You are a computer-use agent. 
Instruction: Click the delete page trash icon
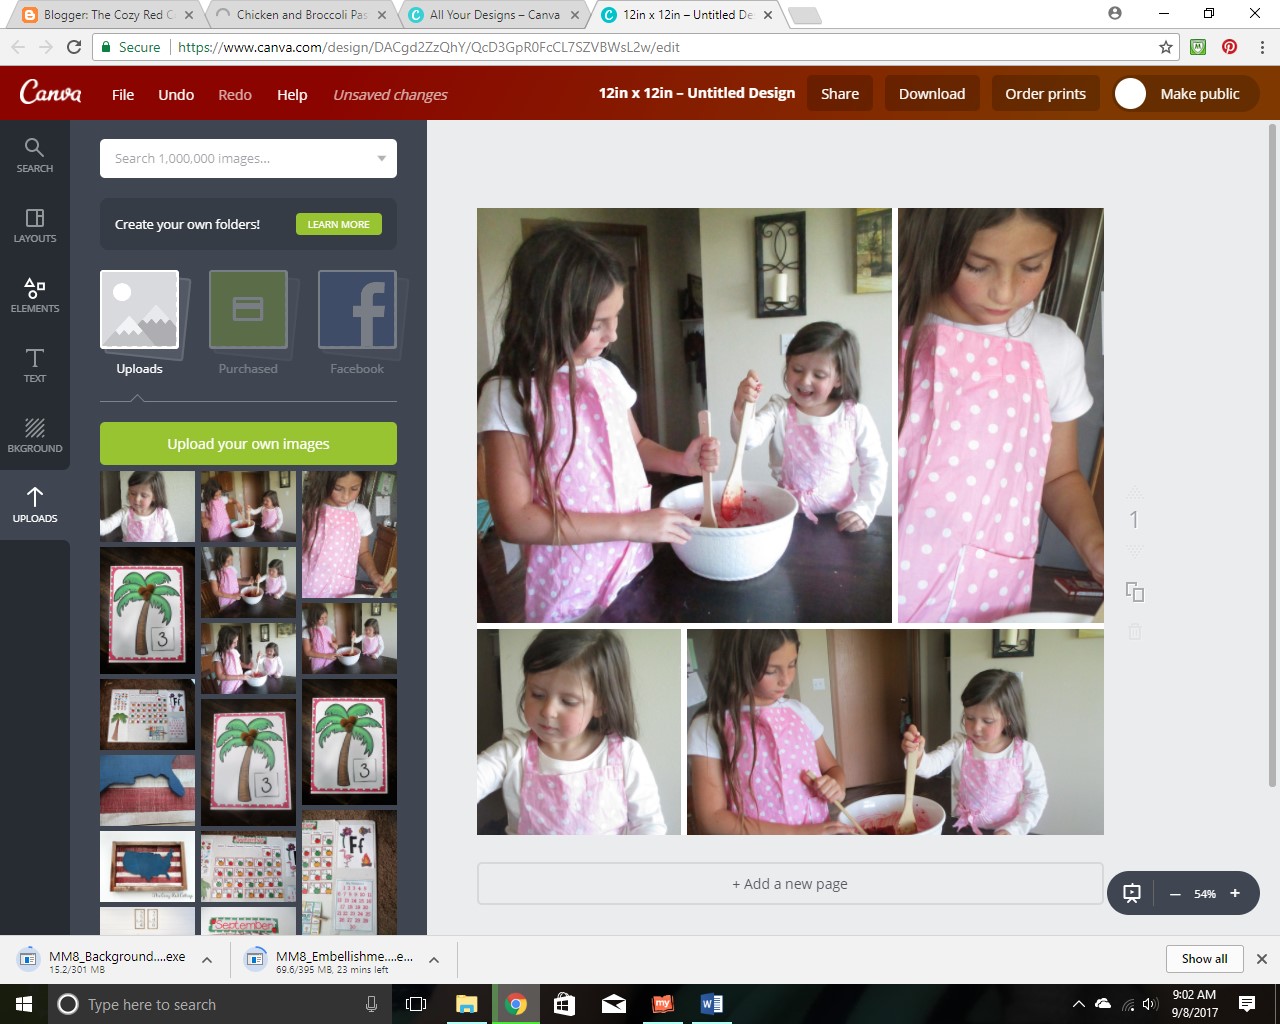(x=1134, y=631)
